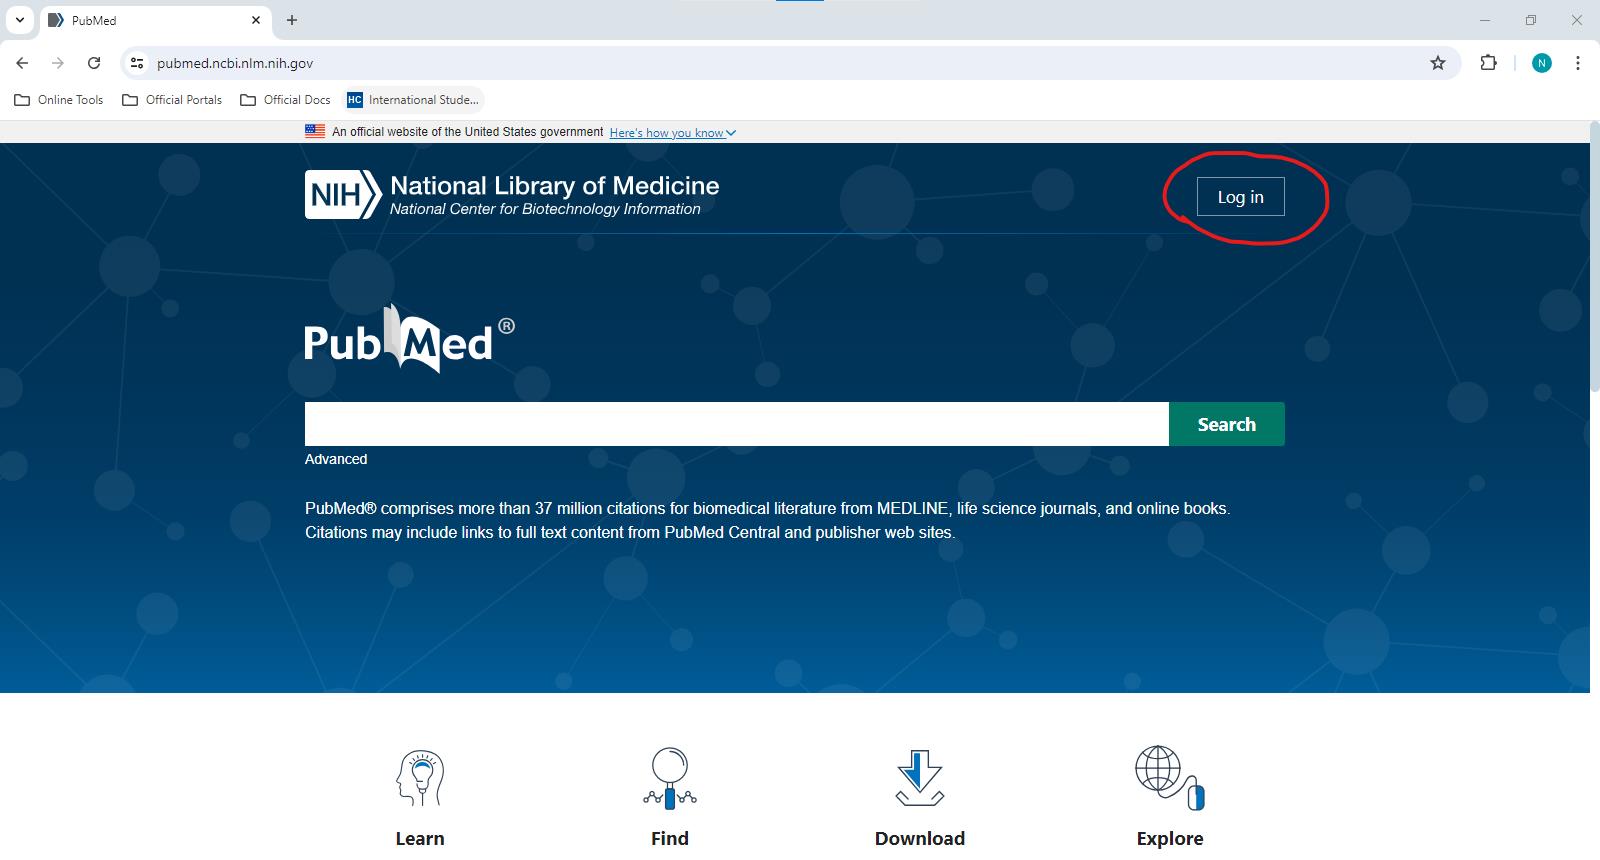The height and width of the screenshot is (860, 1600).
Task: Go back with the browser back arrow
Action: click(x=22, y=63)
